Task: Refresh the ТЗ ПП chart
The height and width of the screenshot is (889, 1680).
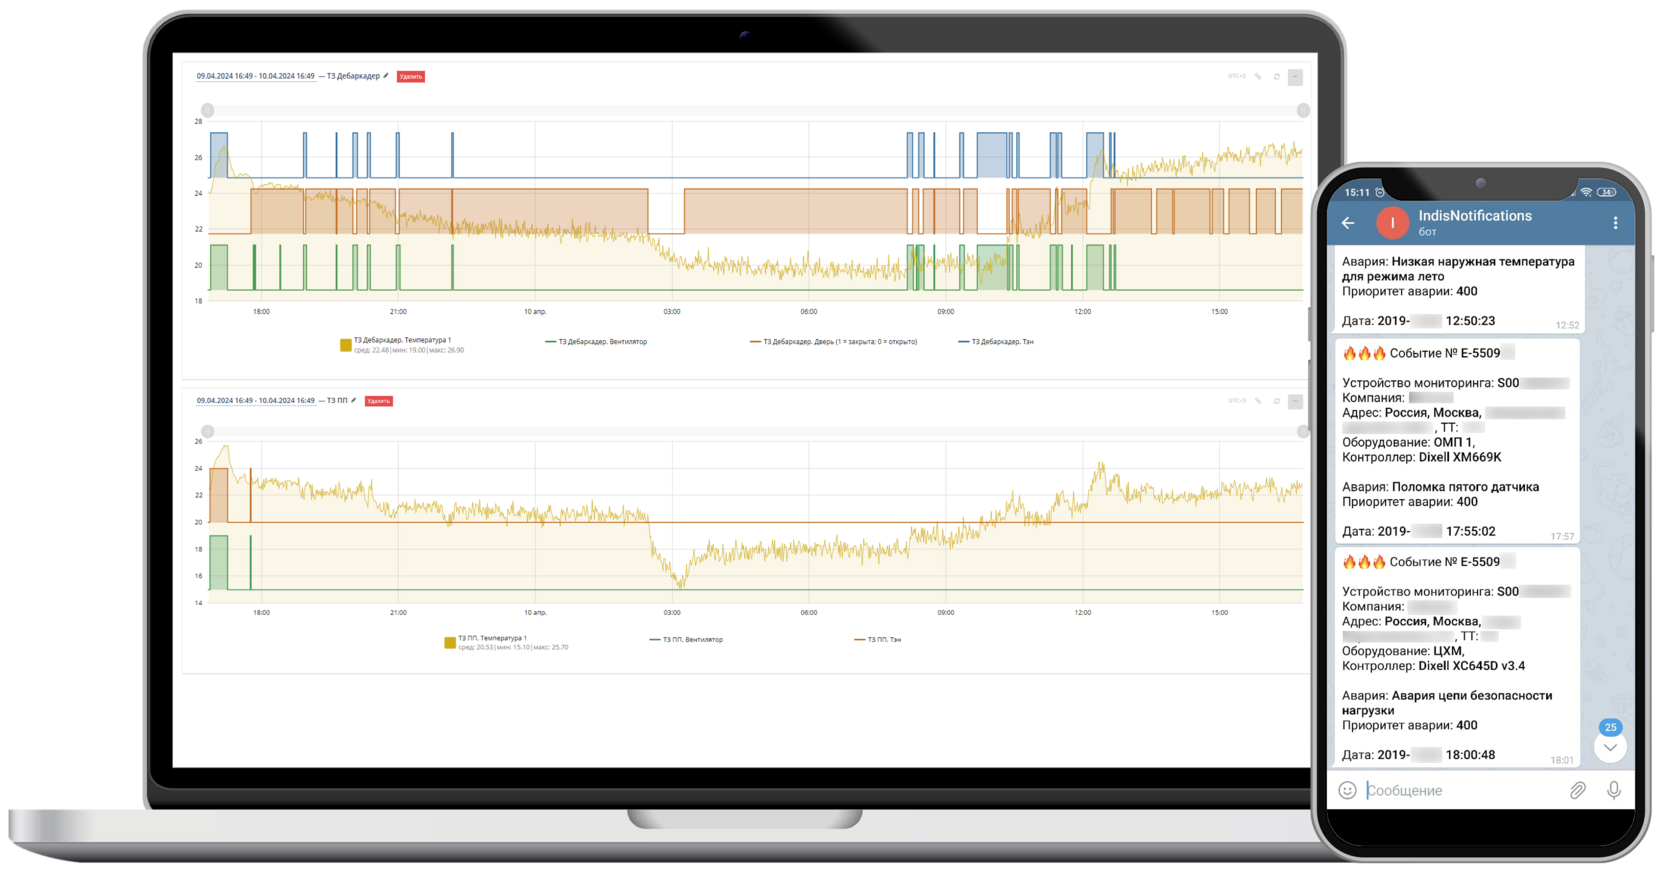Action: tap(1277, 401)
